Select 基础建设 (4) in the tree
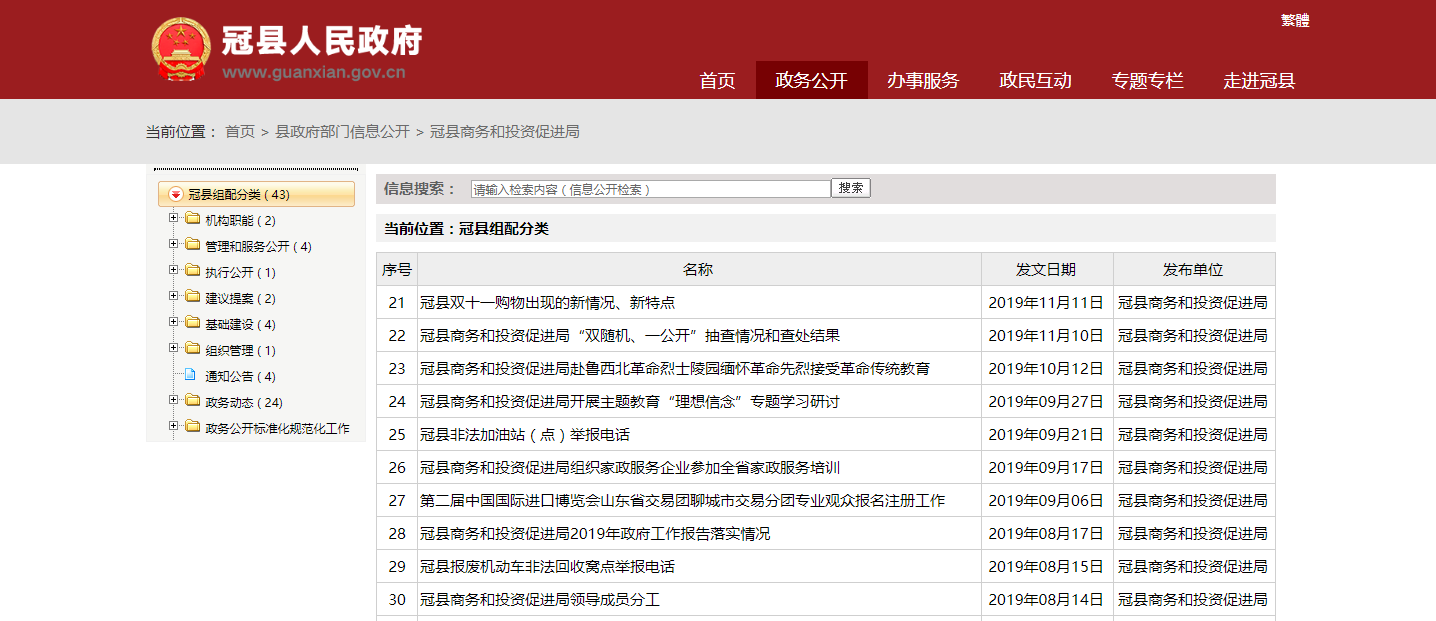 tap(240, 324)
